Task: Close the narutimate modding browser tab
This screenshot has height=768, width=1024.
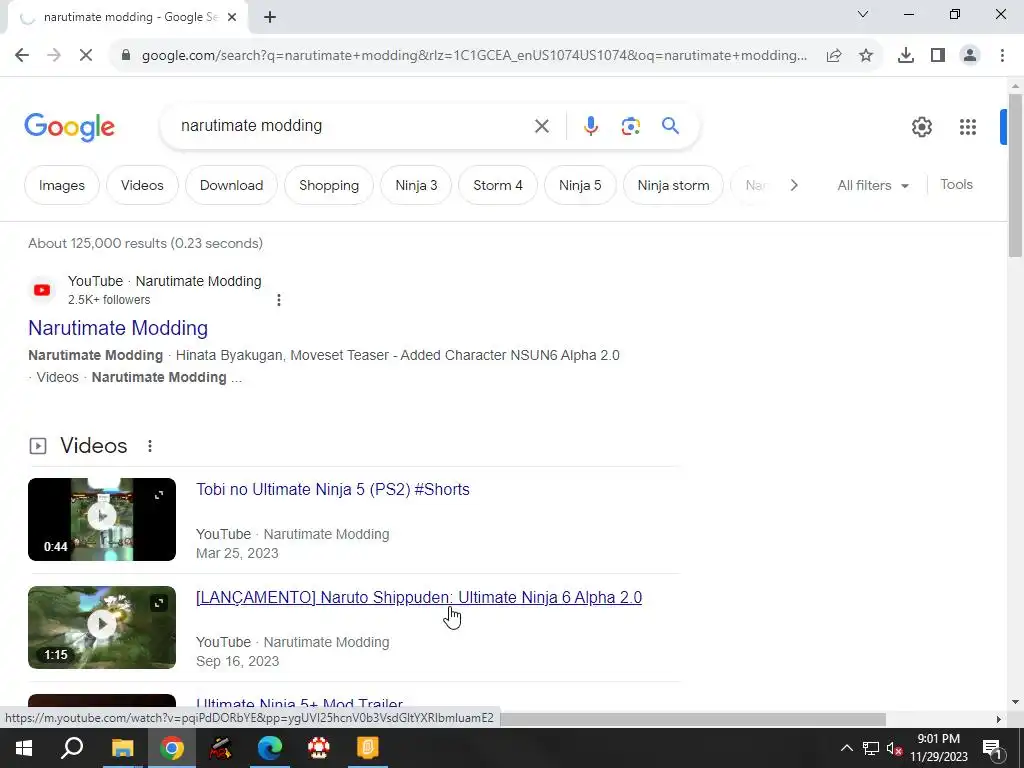Action: coord(232,18)
